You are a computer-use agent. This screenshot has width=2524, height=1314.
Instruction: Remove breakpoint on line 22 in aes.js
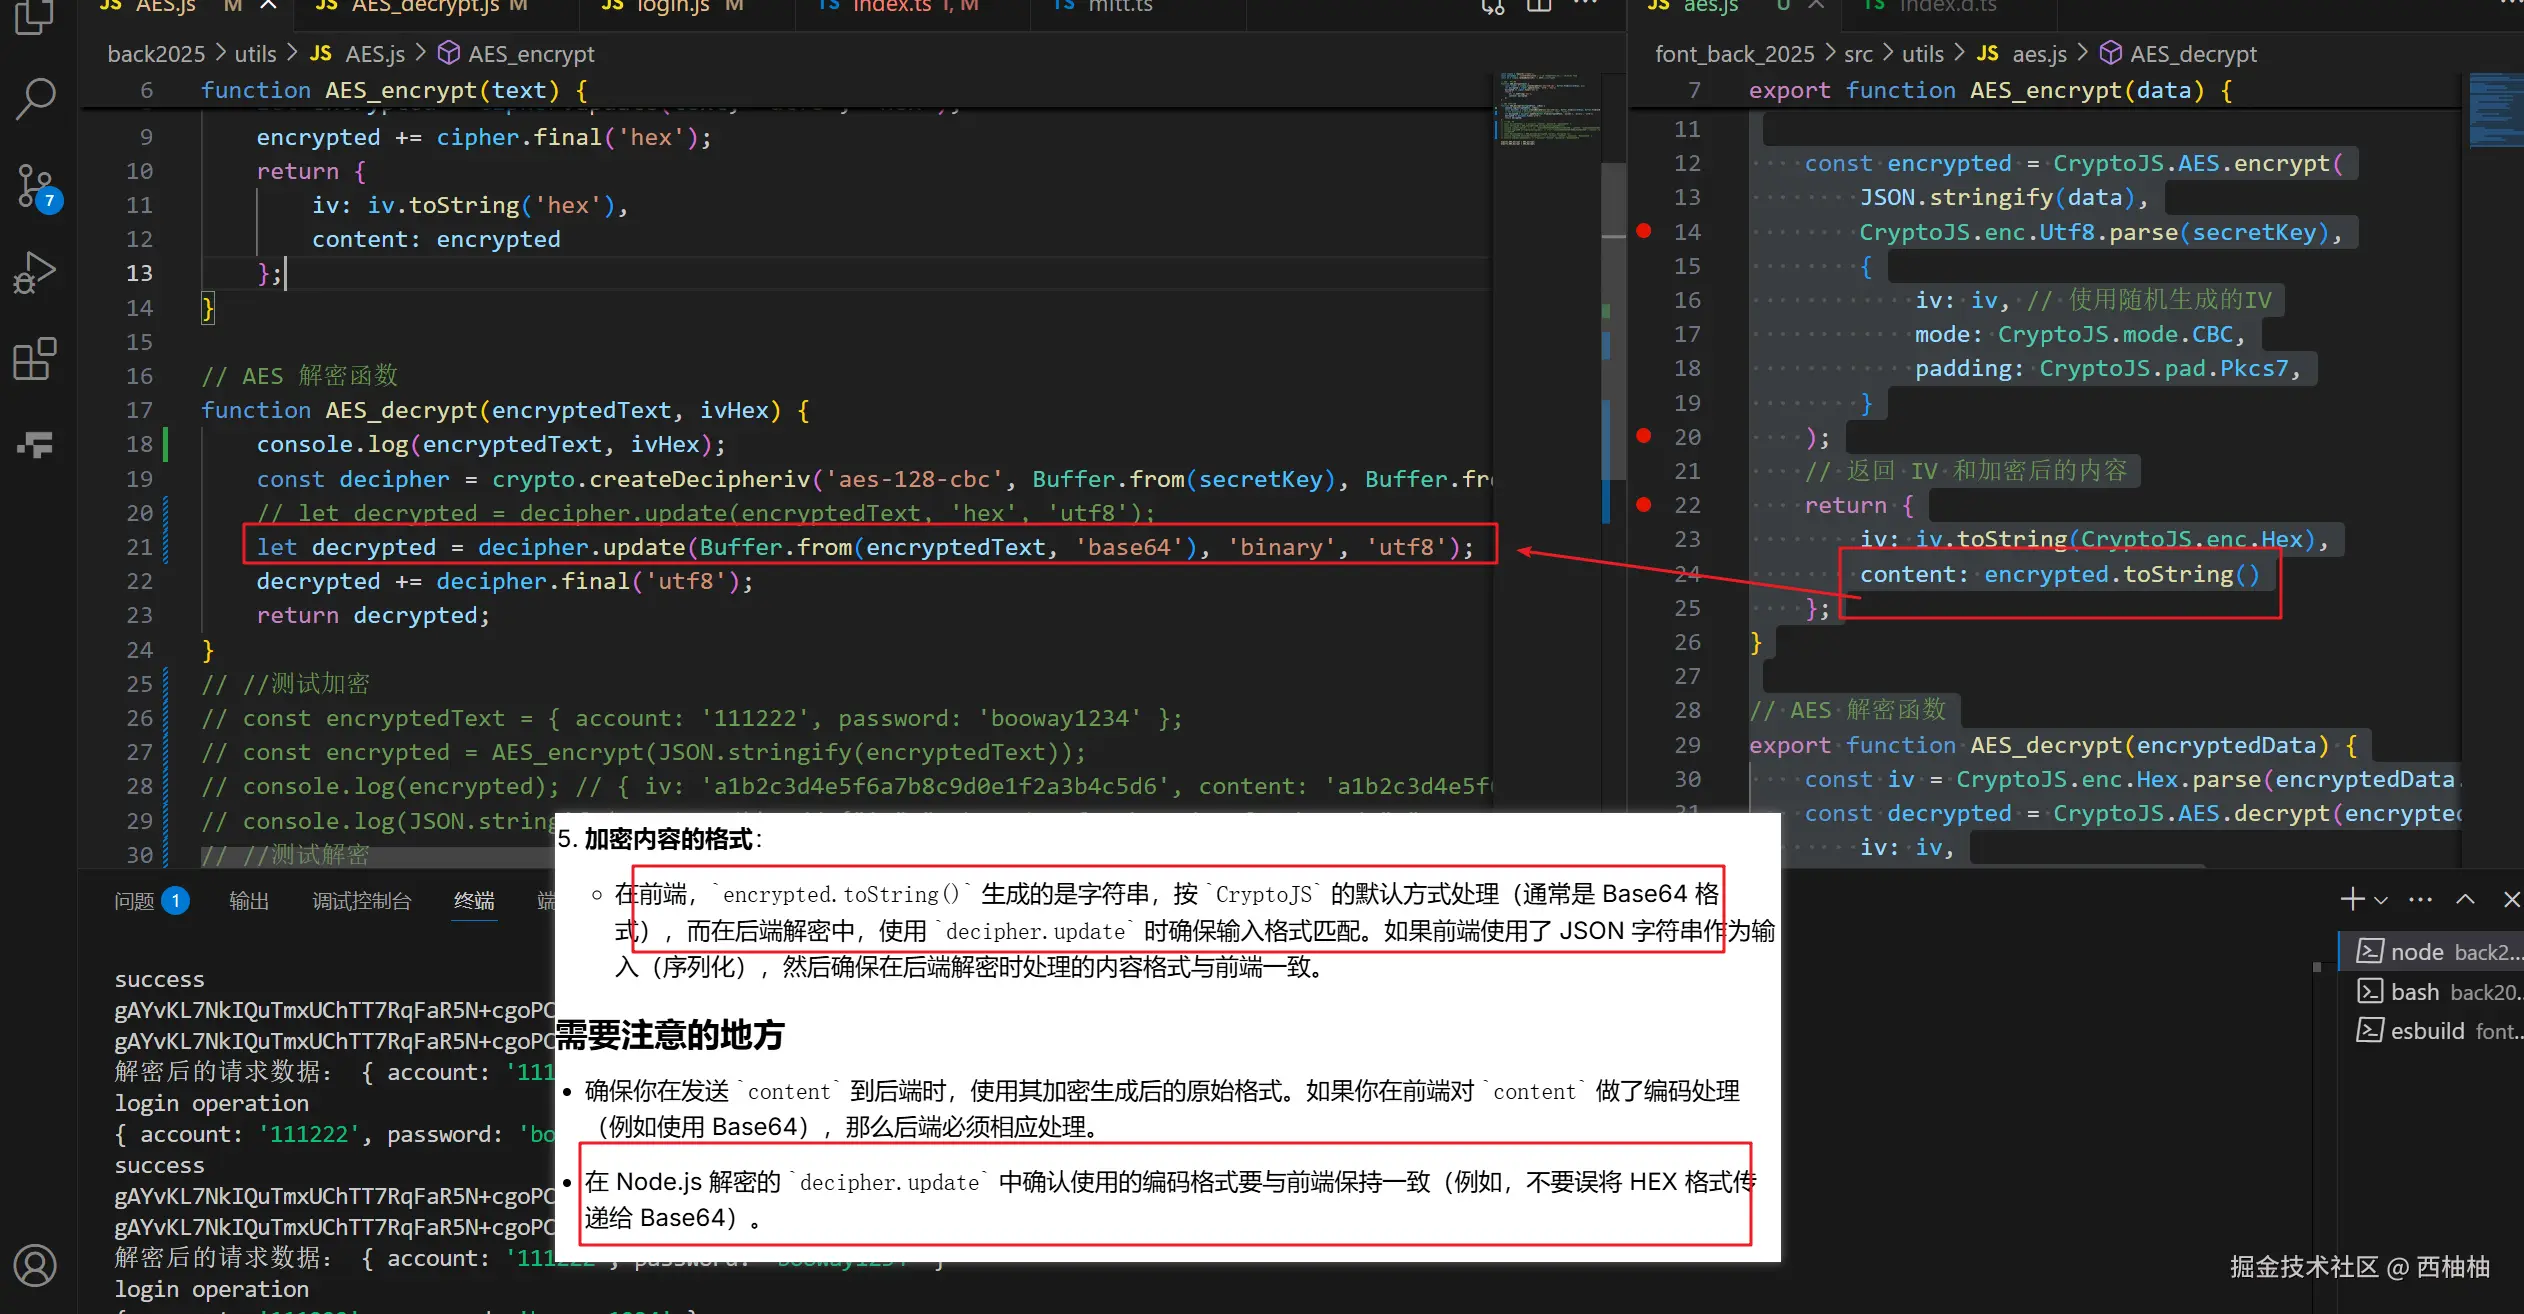point(1644,504)
